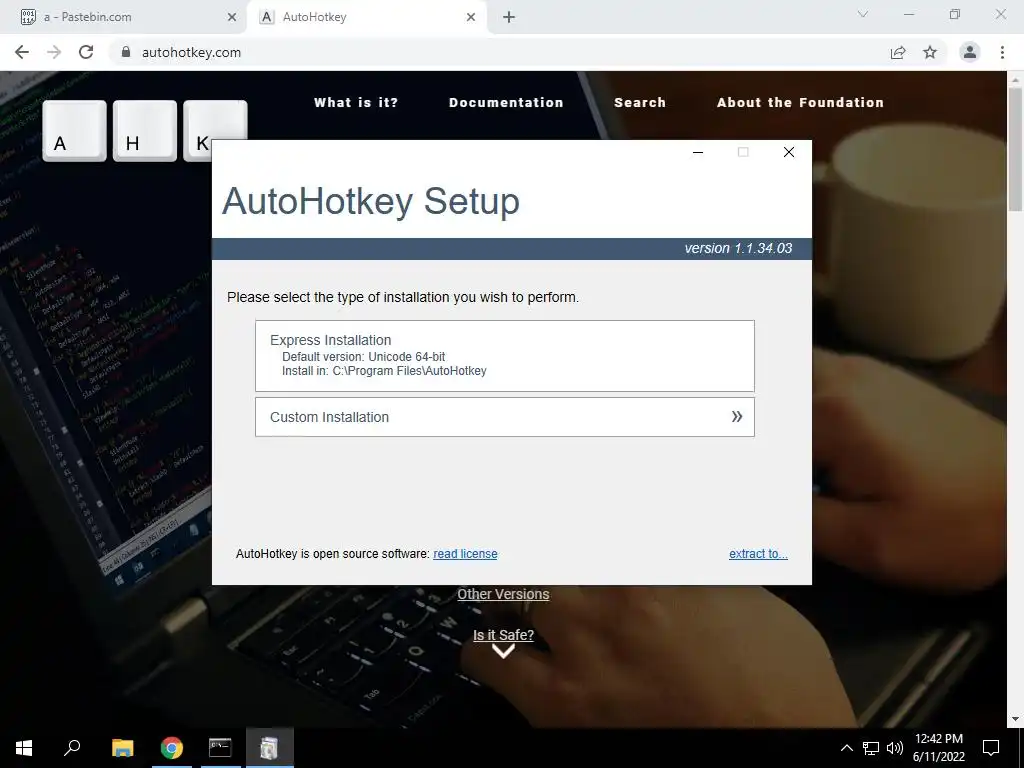The height and width of the screenshot is (768, 1024).
Task: Open Command Prompt from taskbar
Action: [x=220, y=748]
